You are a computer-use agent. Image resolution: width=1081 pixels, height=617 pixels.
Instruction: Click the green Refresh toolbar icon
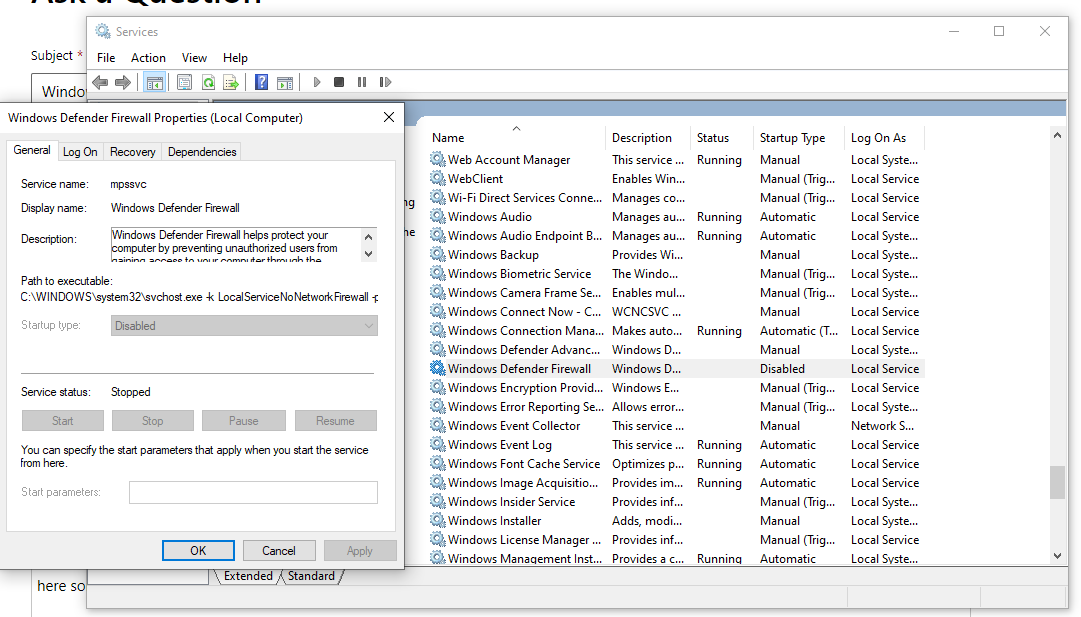[x=208, y=83]
